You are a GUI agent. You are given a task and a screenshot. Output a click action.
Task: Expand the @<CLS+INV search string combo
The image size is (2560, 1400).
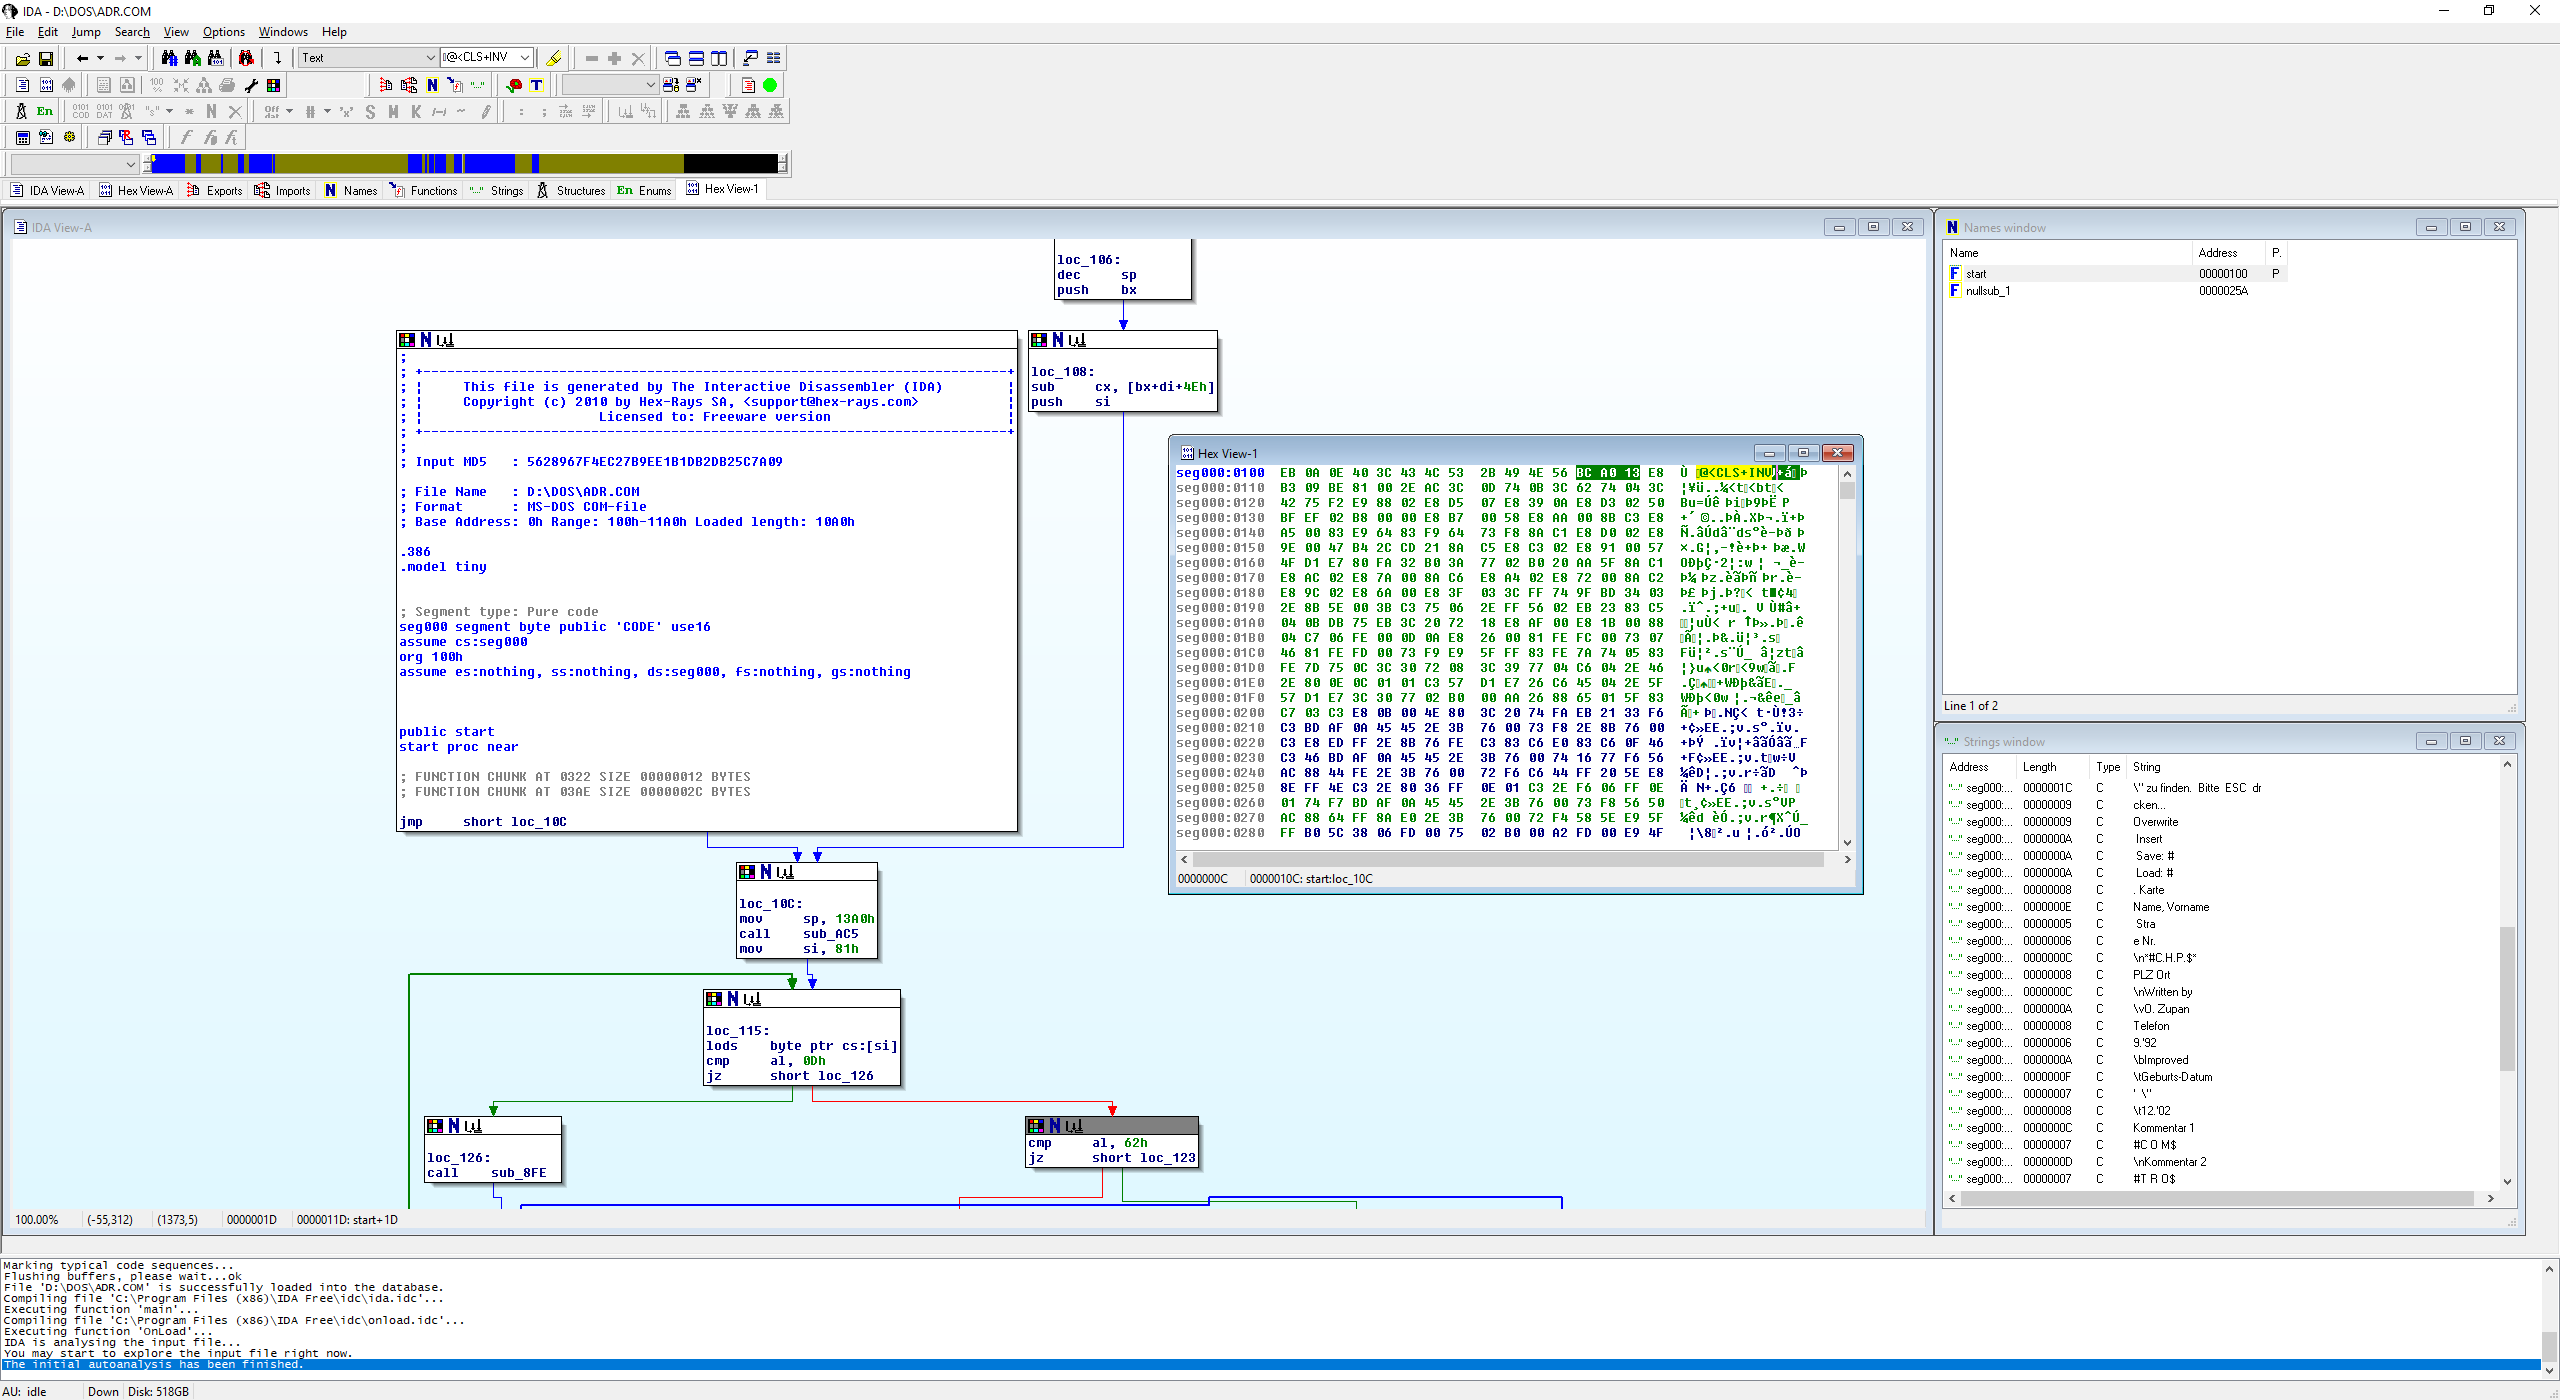[524, 58]
